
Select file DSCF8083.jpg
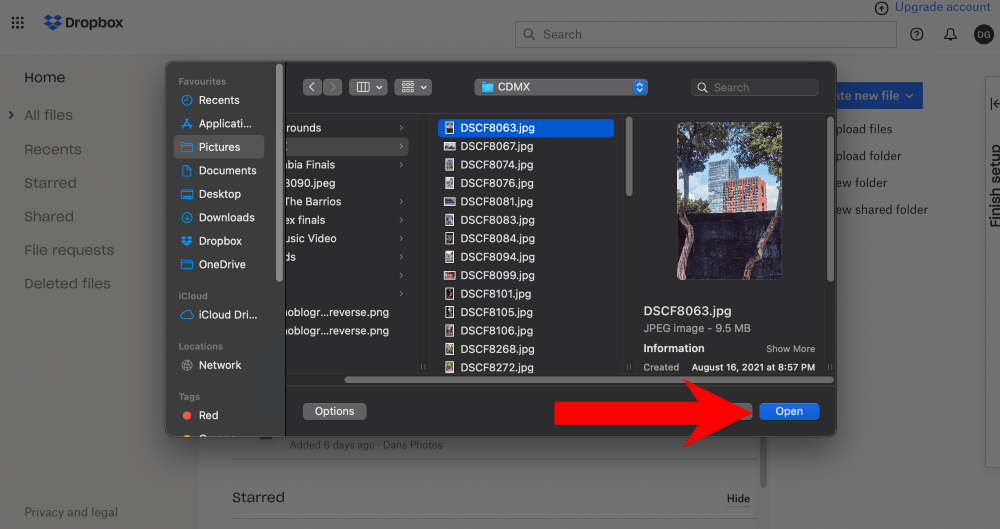[526, 220]
